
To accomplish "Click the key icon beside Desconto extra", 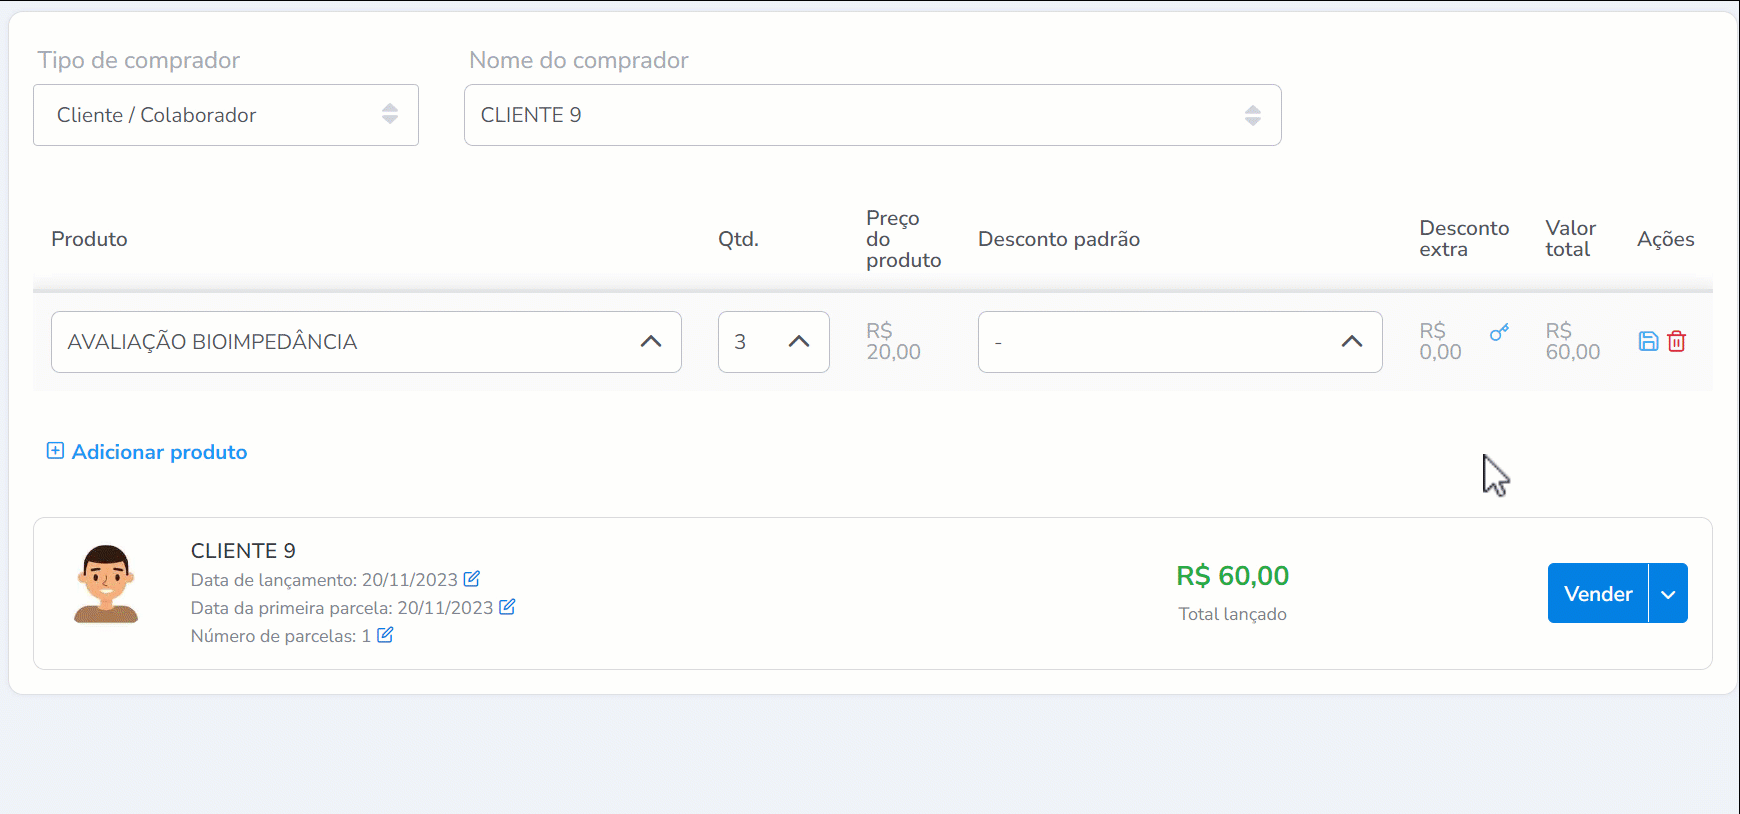I will (x=1499, y=333).
